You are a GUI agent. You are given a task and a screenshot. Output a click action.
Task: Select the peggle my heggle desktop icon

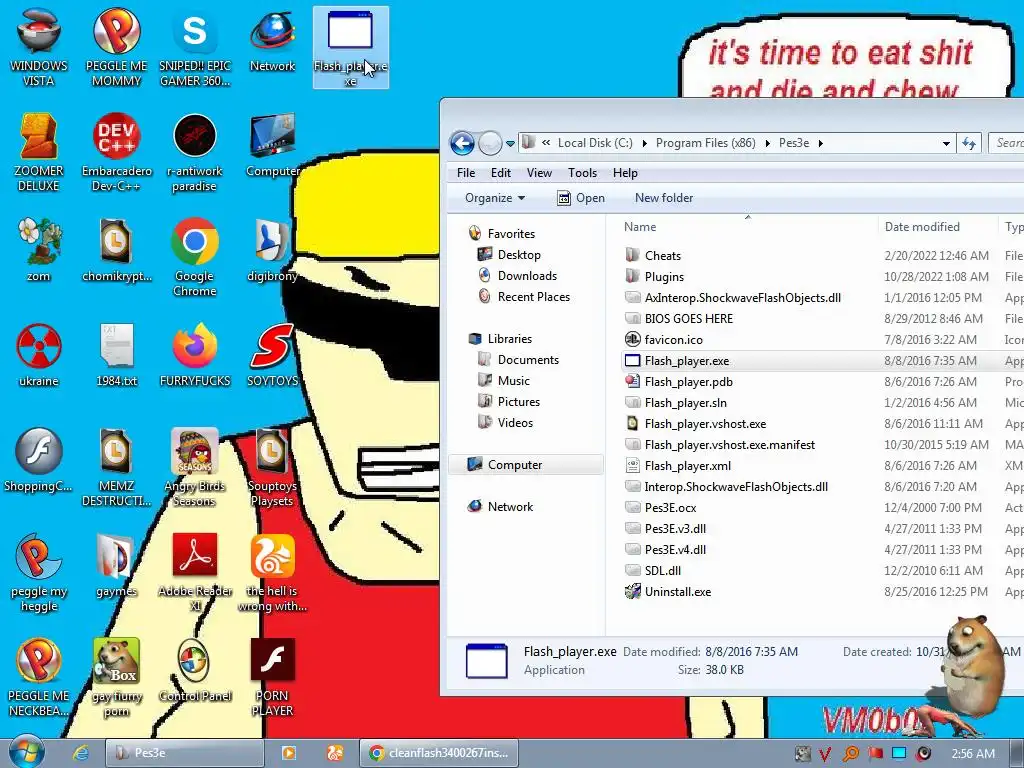point(39,572)
